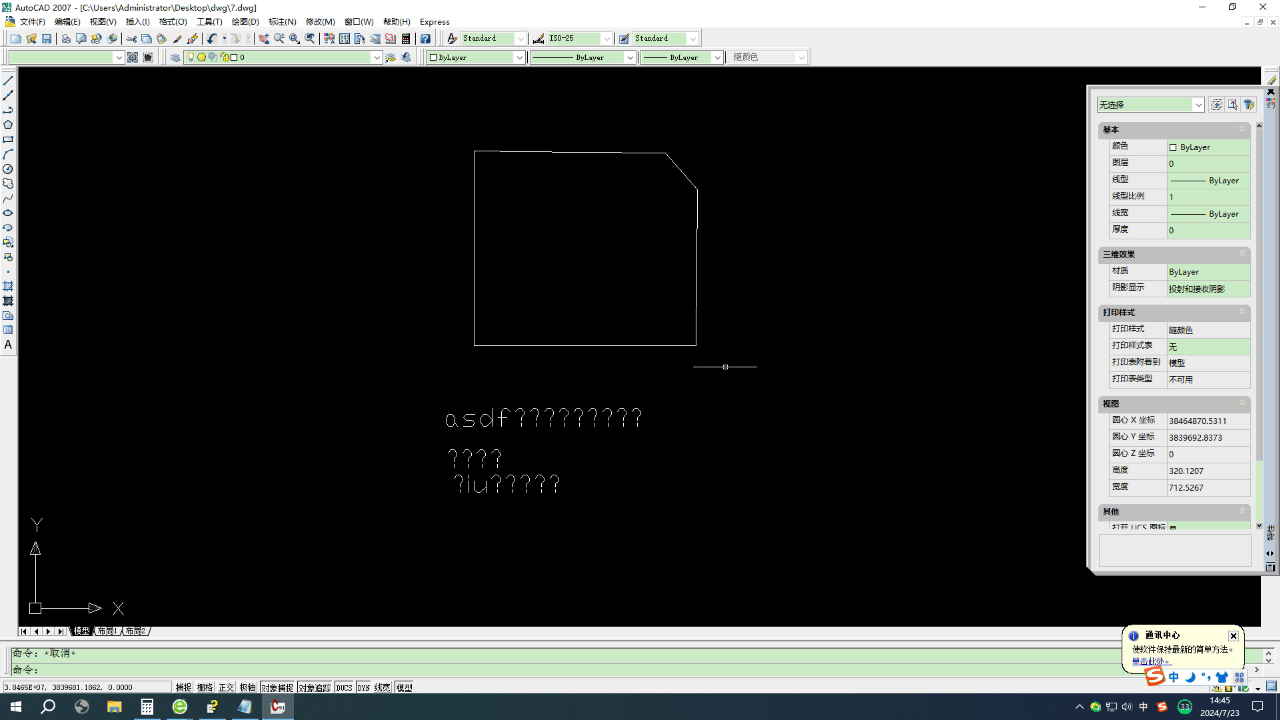Open the calculator icon in toolbar

(405, 39)
